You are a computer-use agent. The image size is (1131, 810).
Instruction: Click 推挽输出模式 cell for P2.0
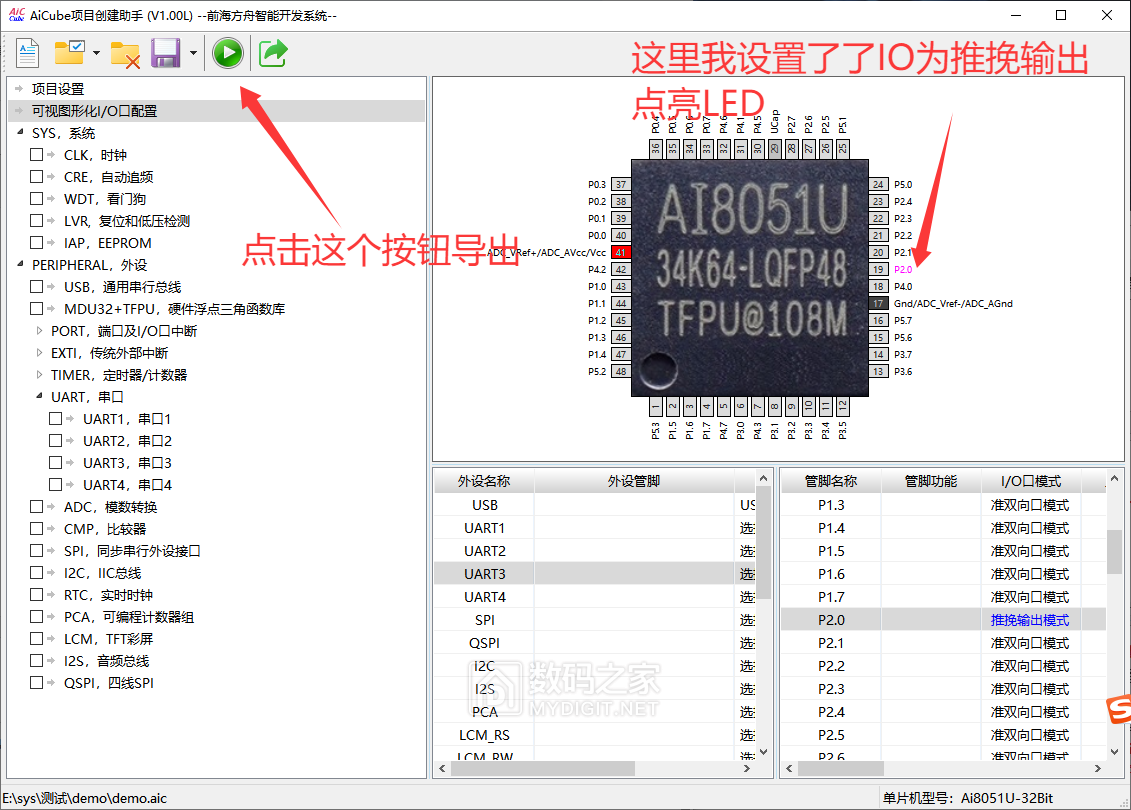click(1029, 620)
